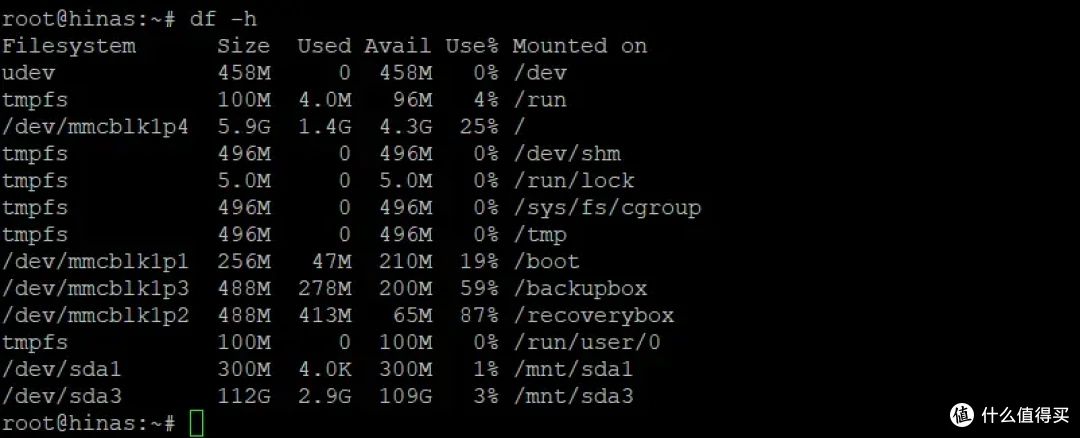The height and width of the screenshot is (438, 1080).
Task: Click the Filesystem column header
Action: [x=69, y=46]
